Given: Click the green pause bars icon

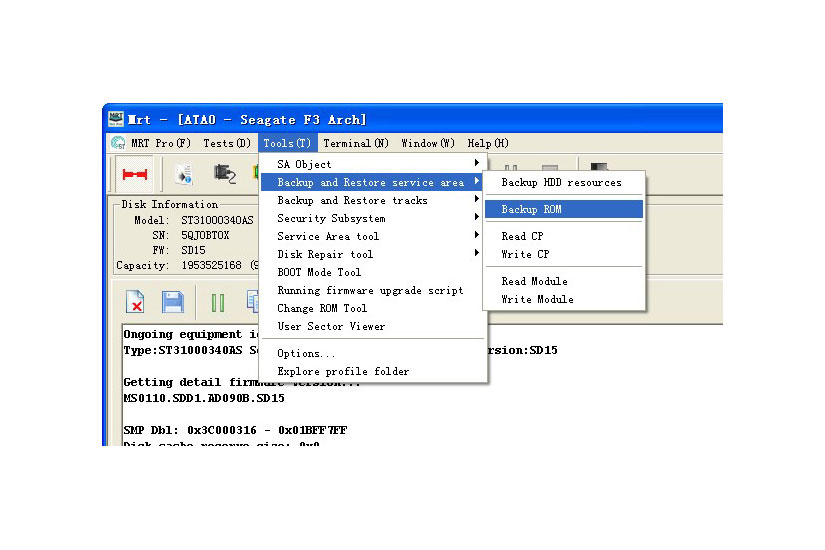Looking at the screenshot, I should (x=217, y=303).
